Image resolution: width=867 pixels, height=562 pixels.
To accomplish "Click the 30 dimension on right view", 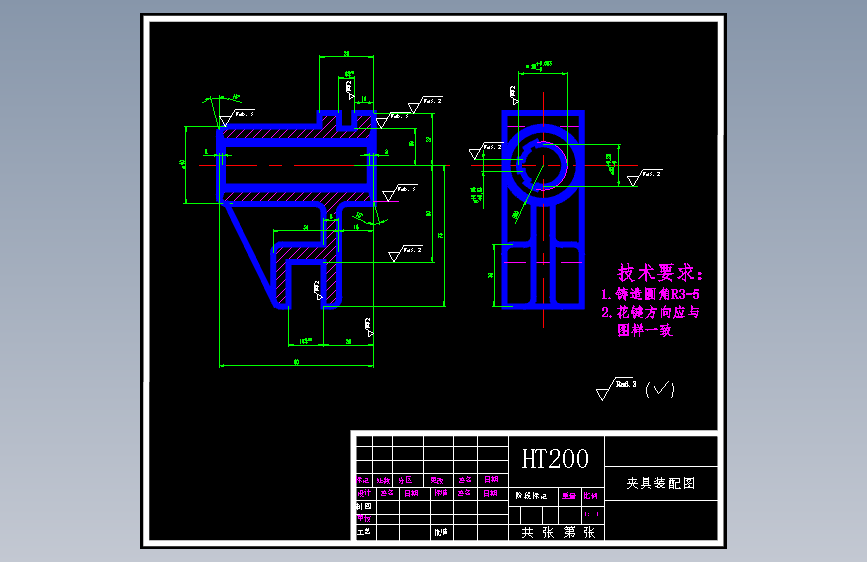I will (x=490, y=275).
